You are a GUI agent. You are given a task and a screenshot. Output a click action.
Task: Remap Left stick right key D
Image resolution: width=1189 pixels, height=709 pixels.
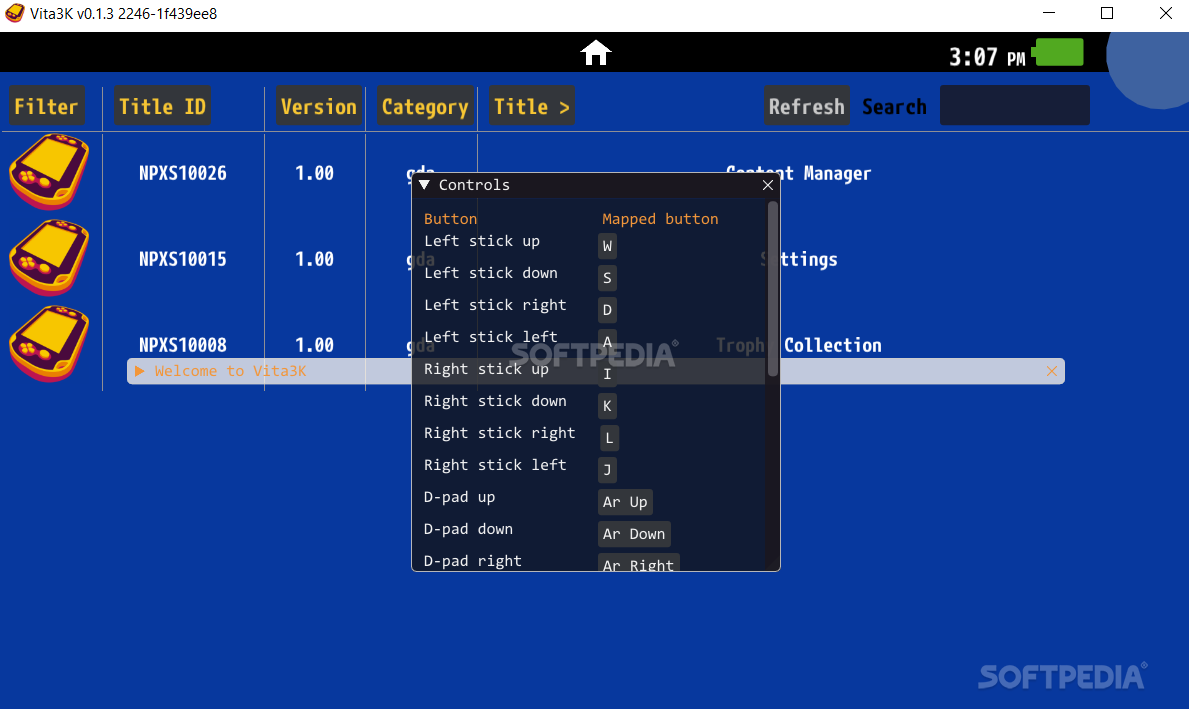[607, 310]
